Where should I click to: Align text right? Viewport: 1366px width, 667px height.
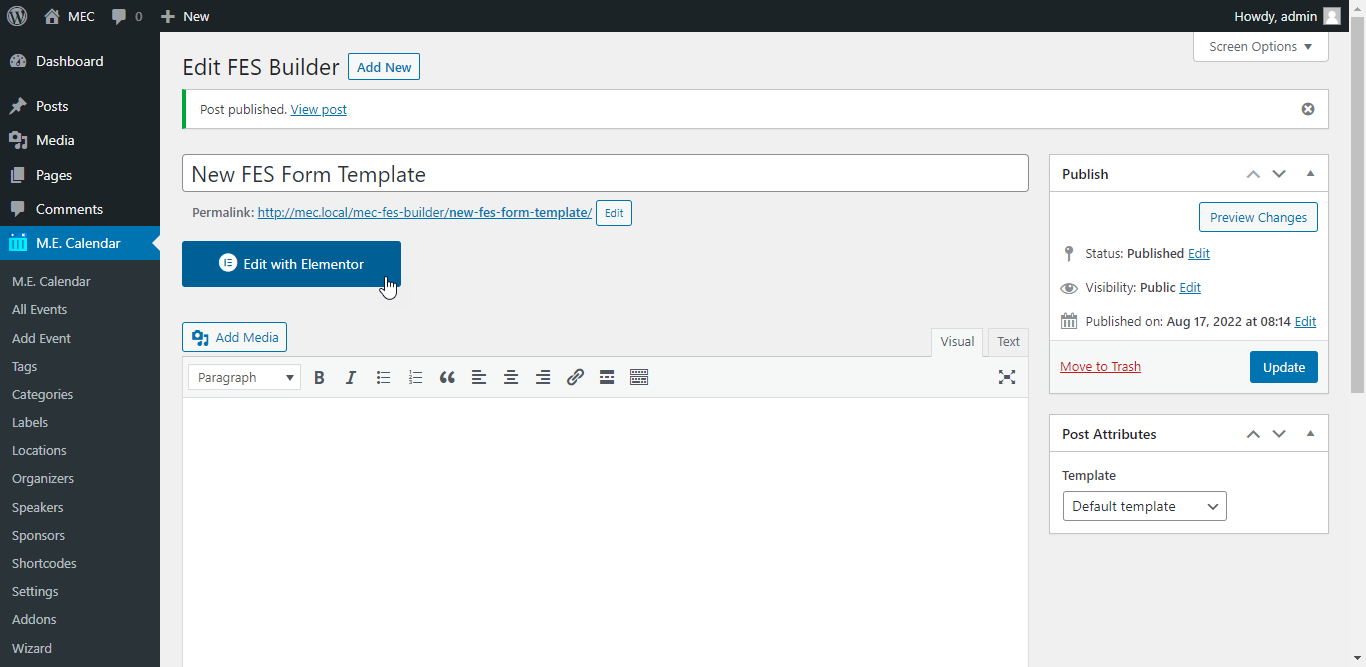(543, 377)
